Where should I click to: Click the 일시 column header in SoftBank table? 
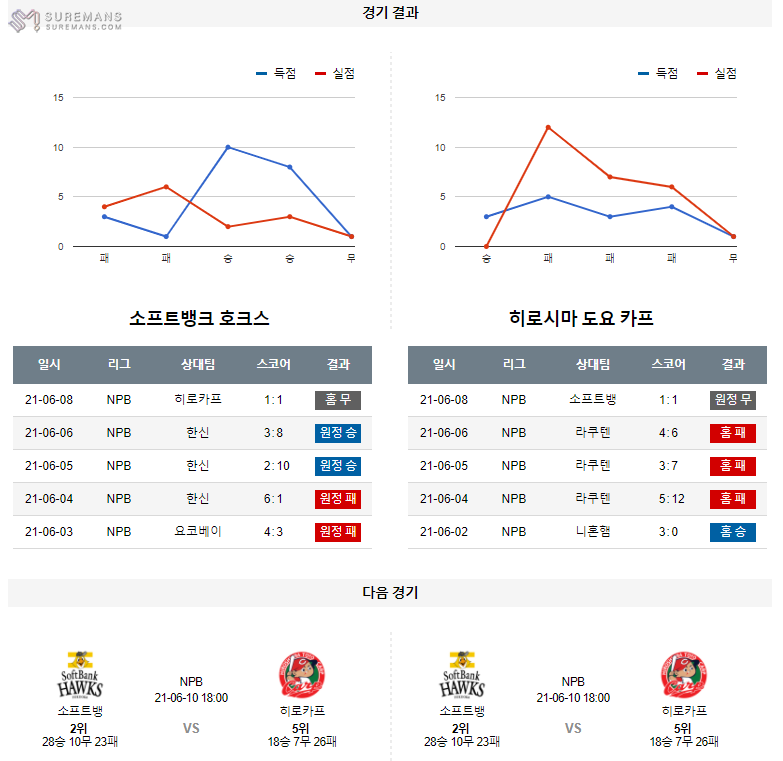click(x=49, y=365)
